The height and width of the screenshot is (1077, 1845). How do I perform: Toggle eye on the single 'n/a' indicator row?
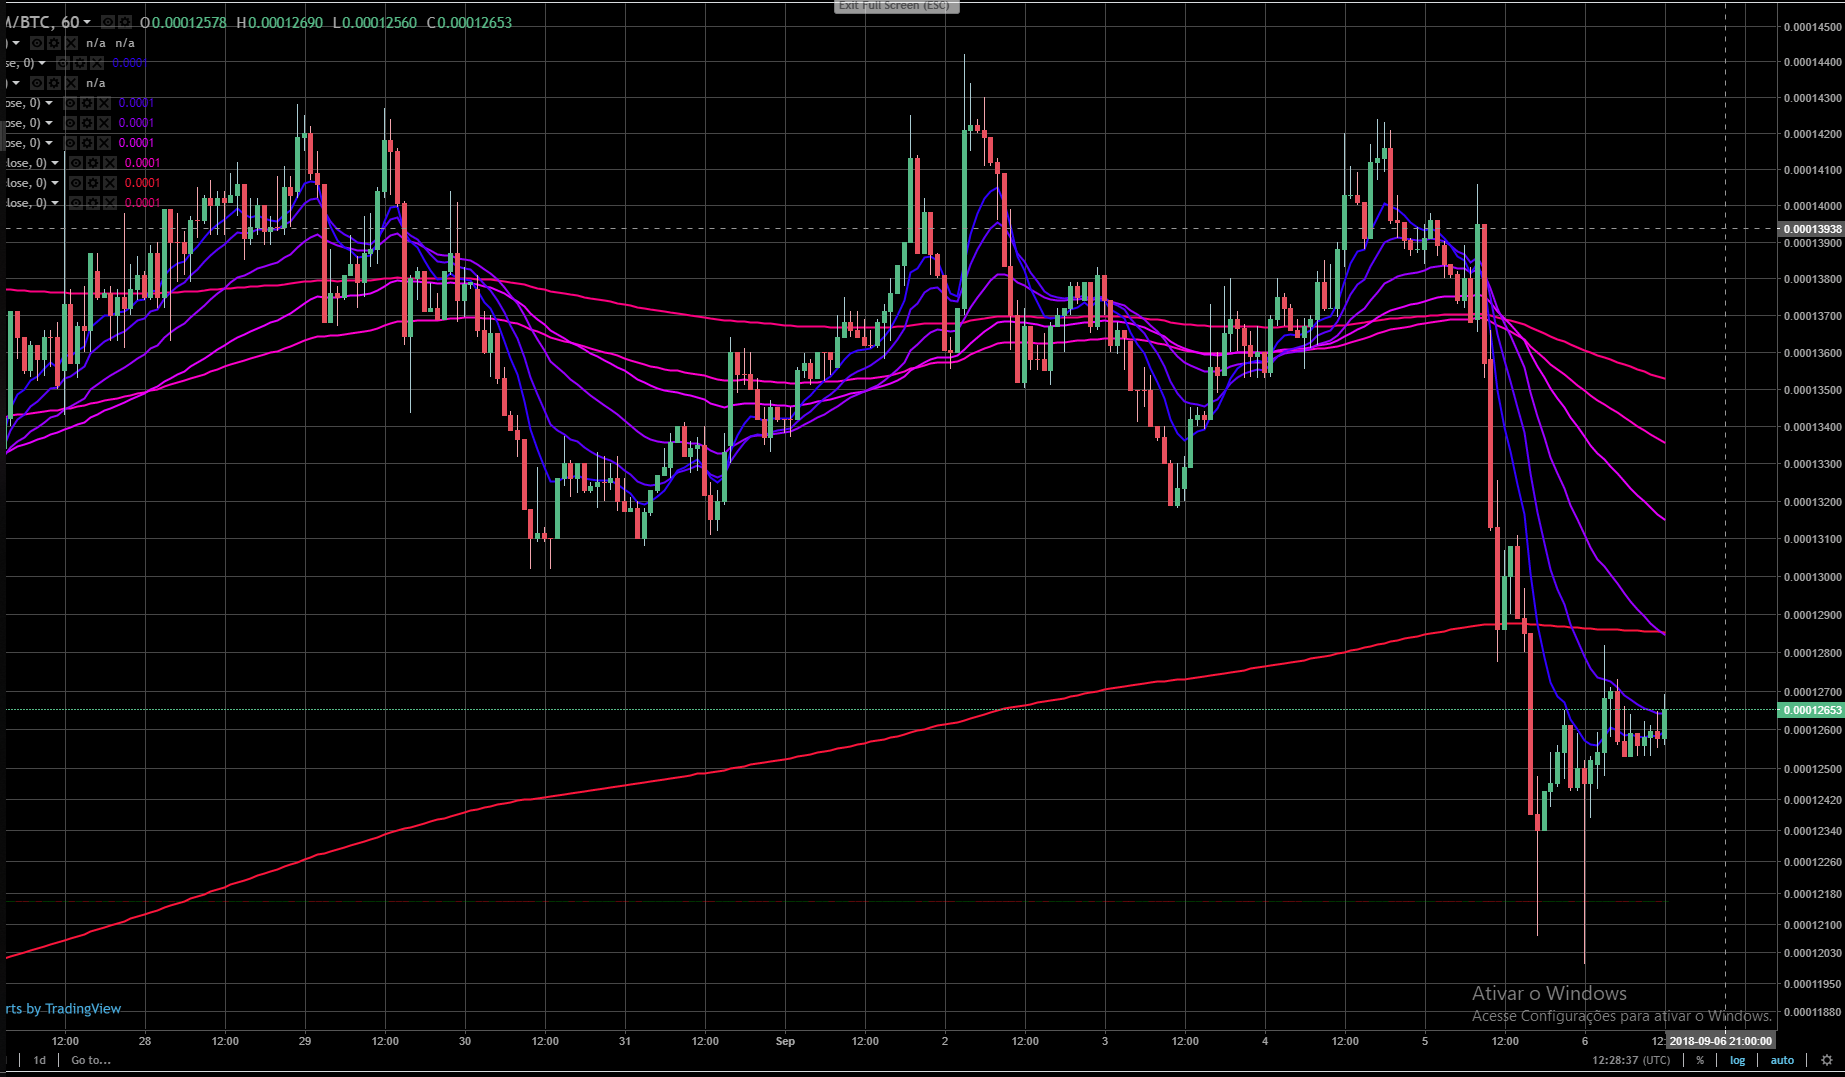37,83
